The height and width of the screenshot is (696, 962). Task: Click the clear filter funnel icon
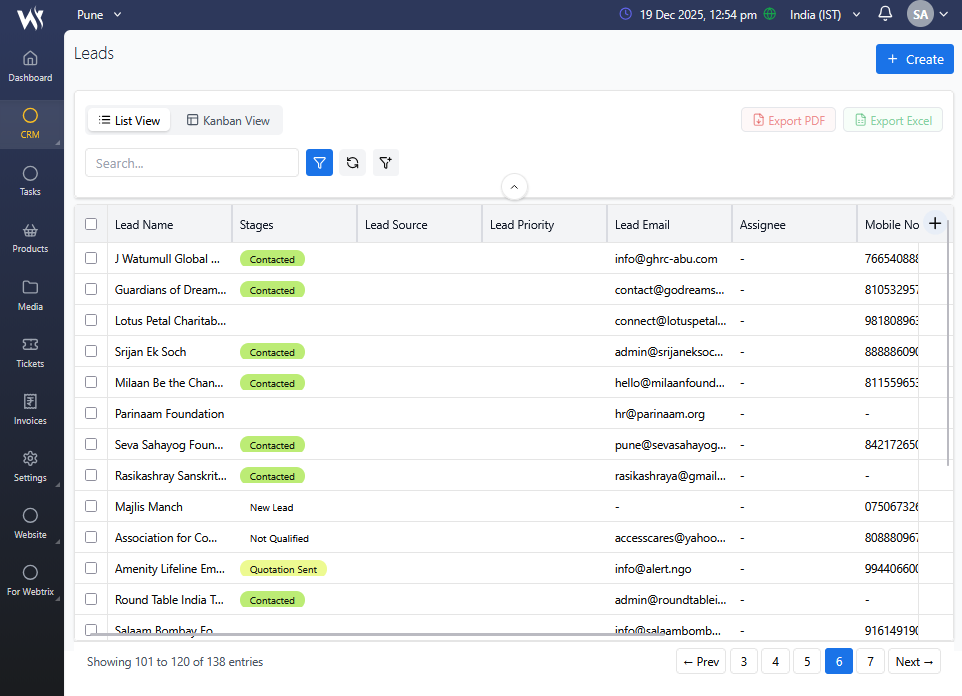click(x=385, y=163)
